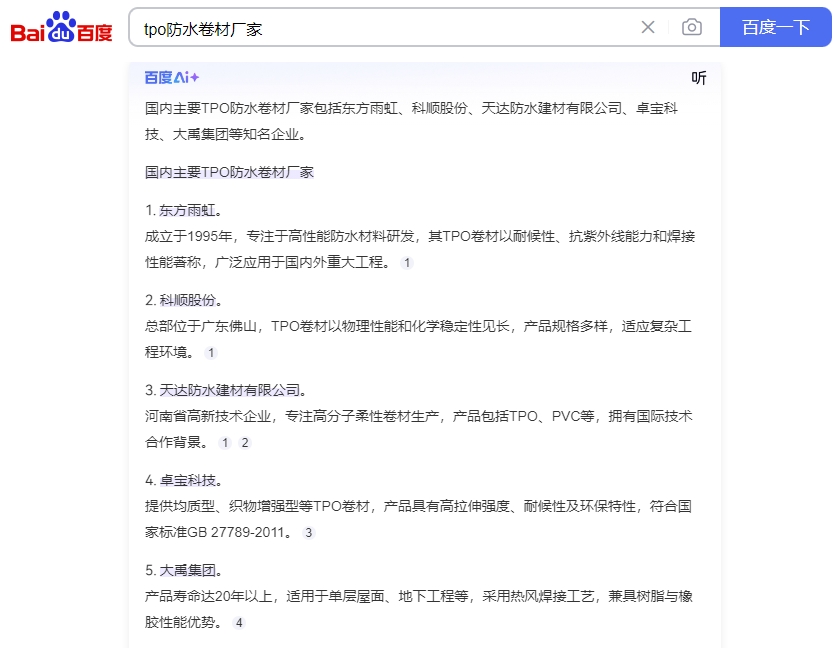
Task: Open the 天达防水建材有限公司 link
Action: coord(229,390)
